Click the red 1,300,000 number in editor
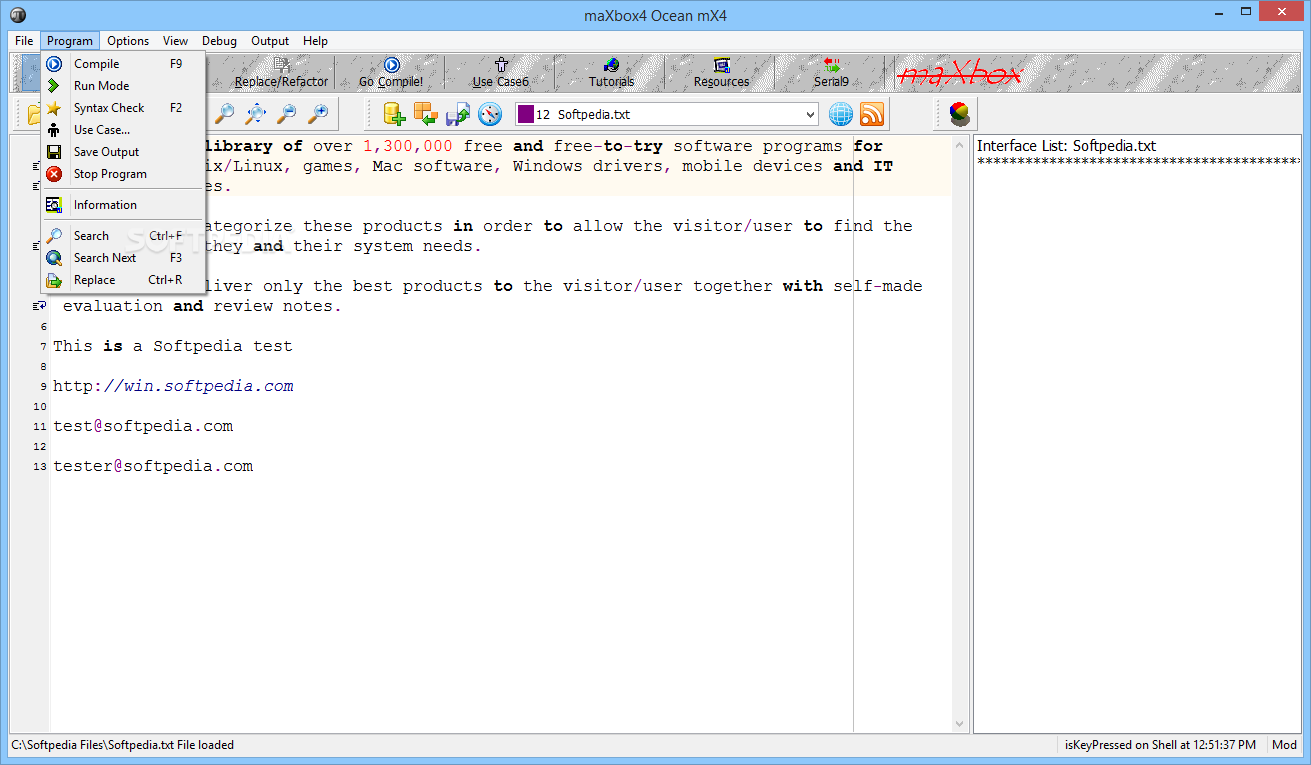The width and height of the screenshot is (1311, 765). [x=408, y=146]
